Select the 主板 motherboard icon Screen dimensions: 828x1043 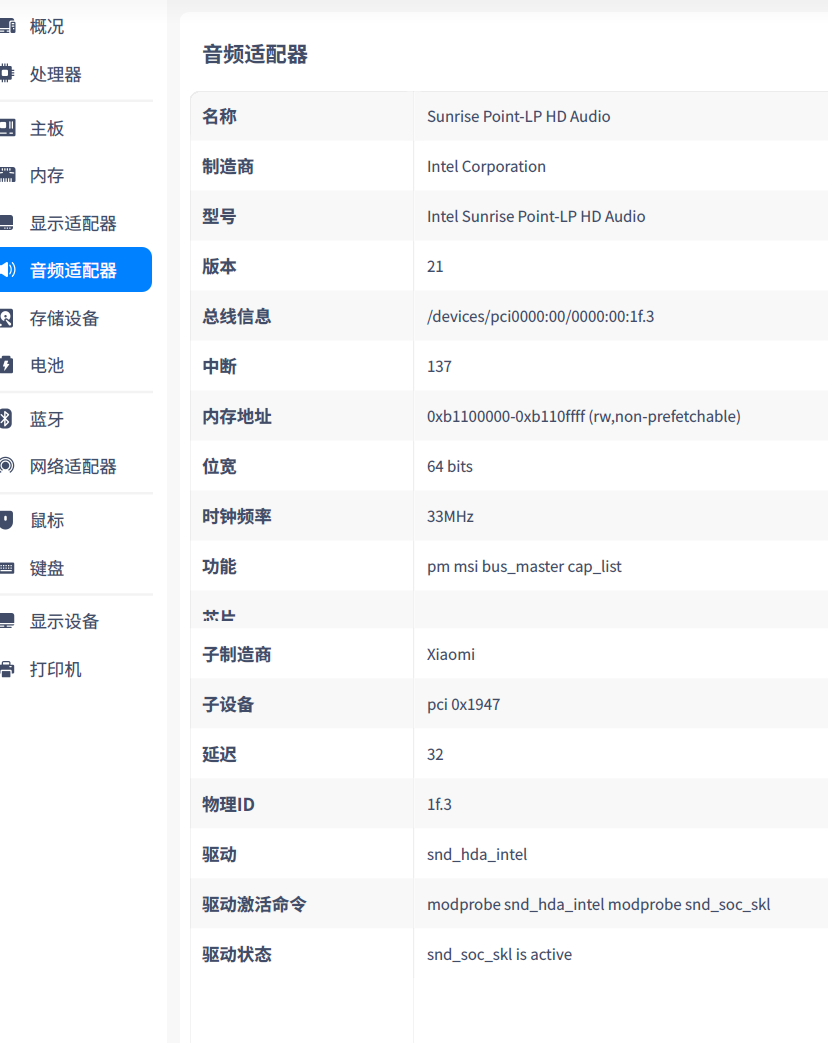pyautogui.click(x=7, y=128)
